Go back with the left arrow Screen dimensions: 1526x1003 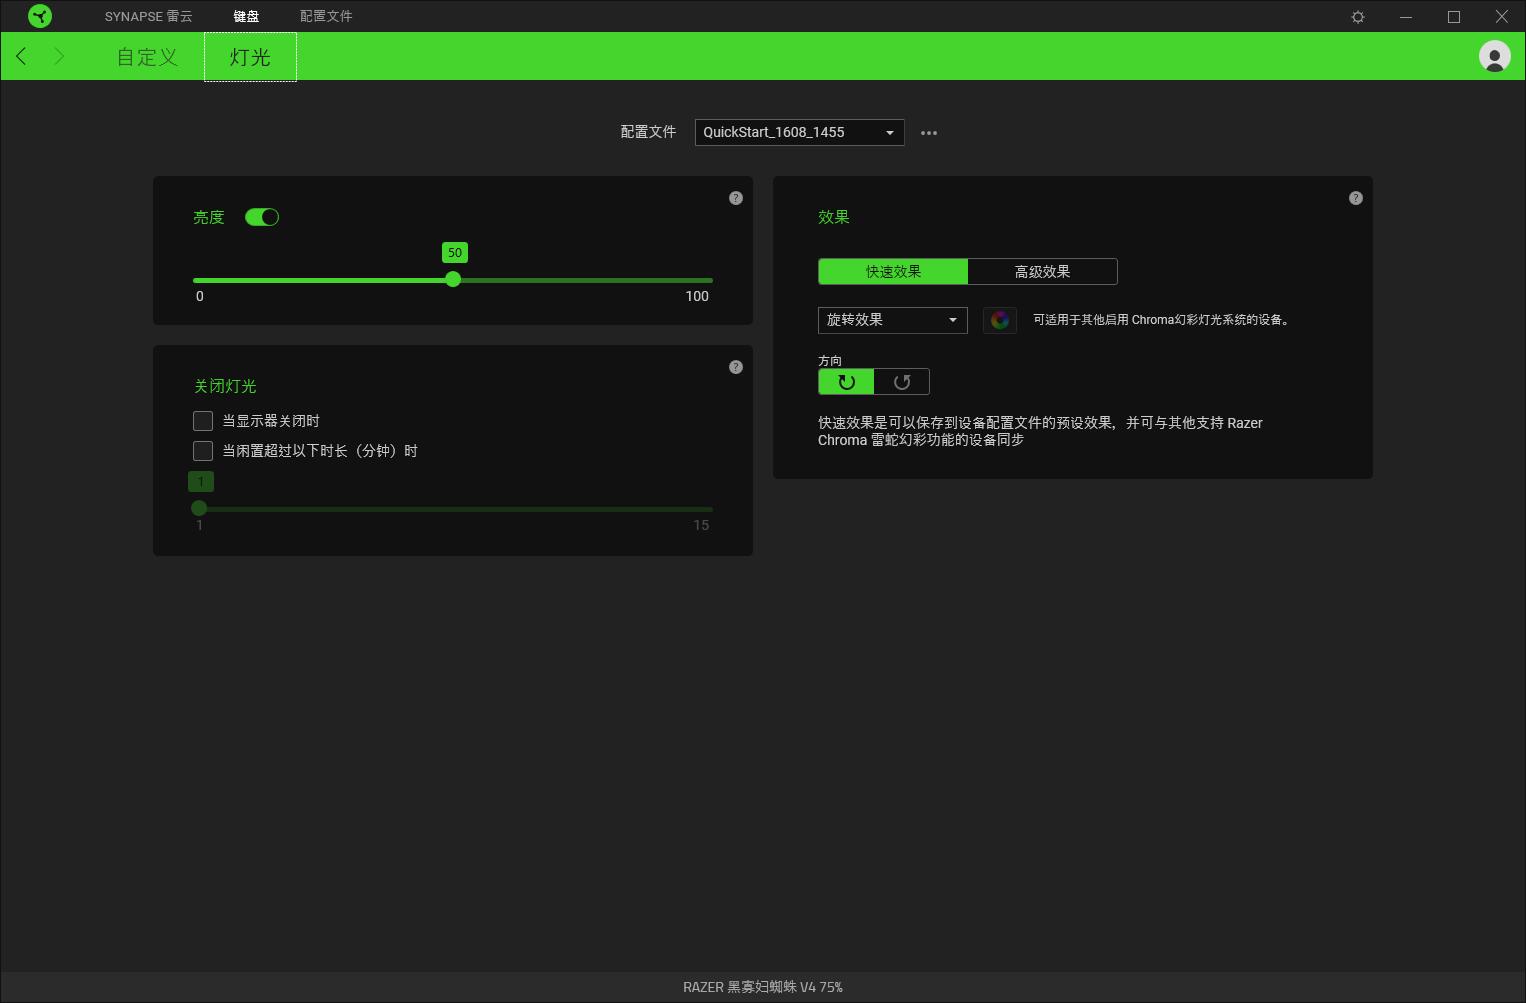(22, 56)
